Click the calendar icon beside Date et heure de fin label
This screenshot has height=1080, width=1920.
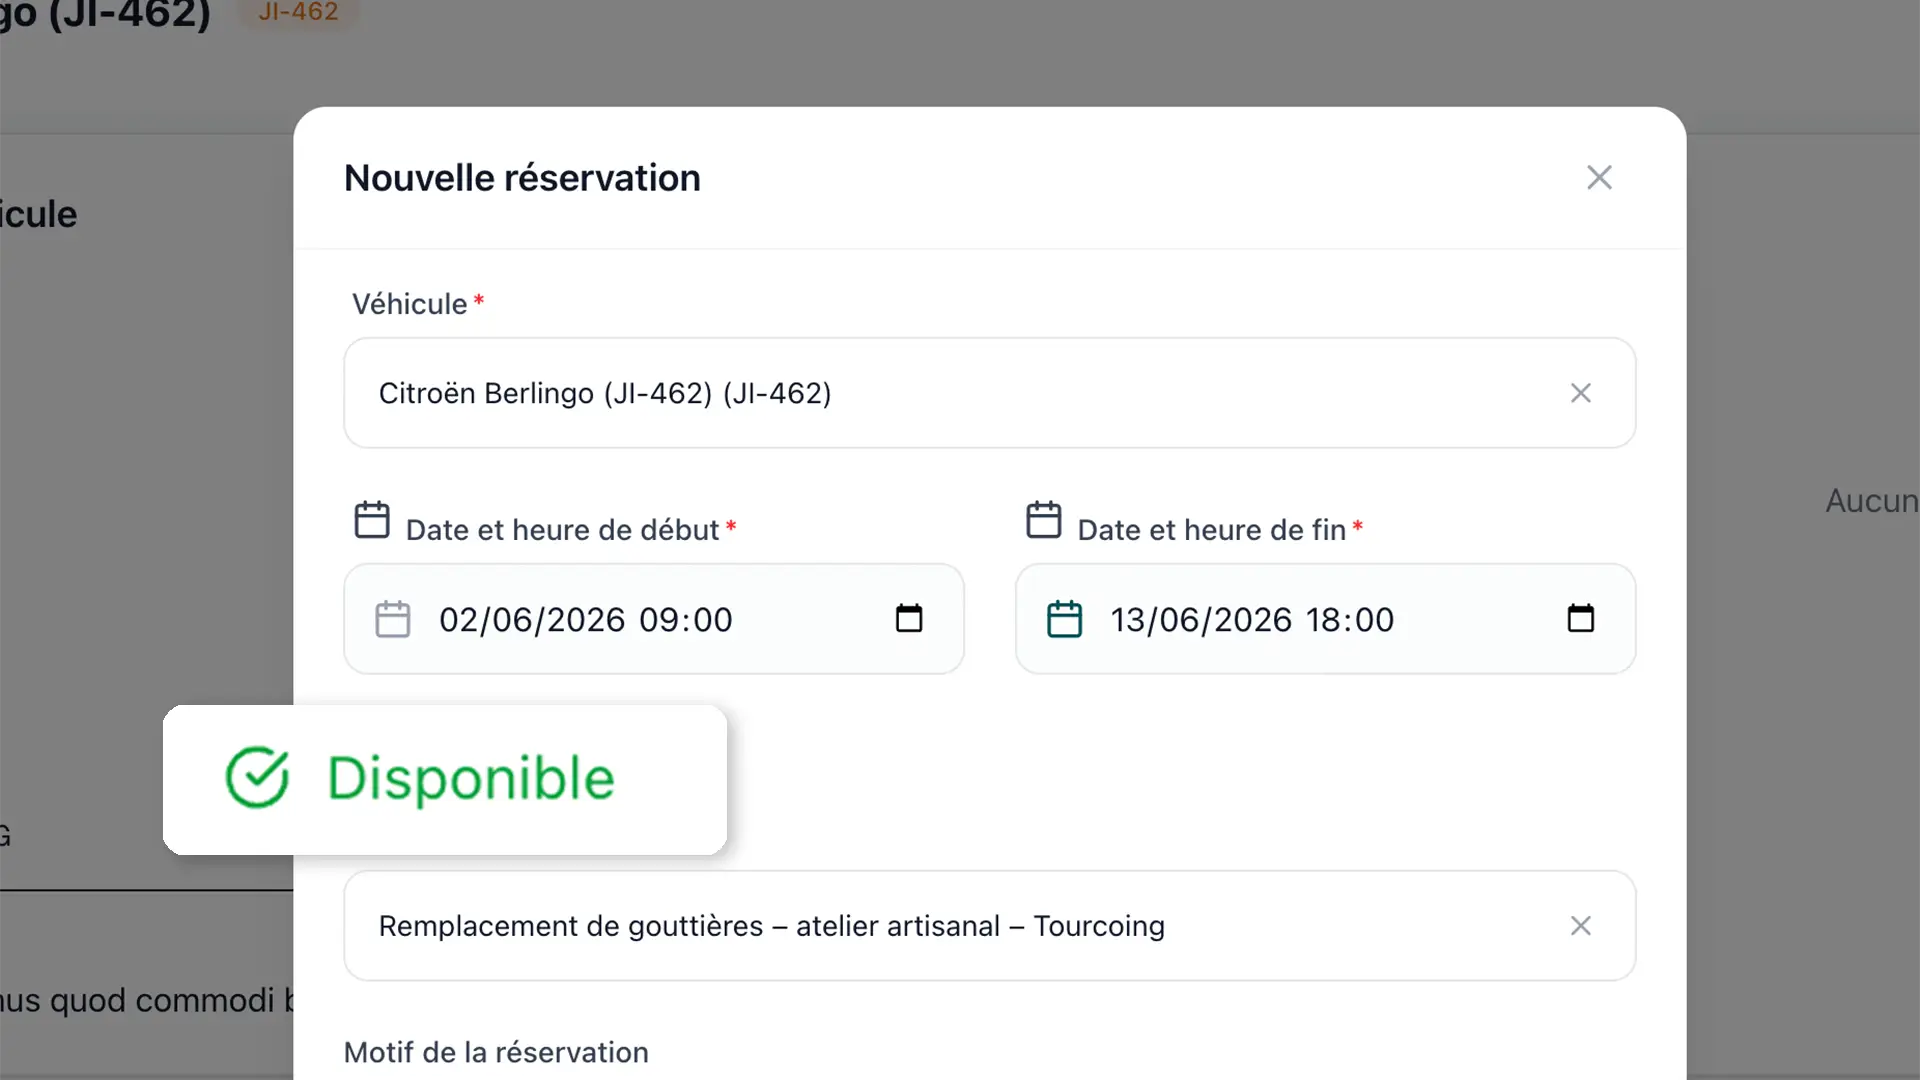click(x=1044, y=520)
